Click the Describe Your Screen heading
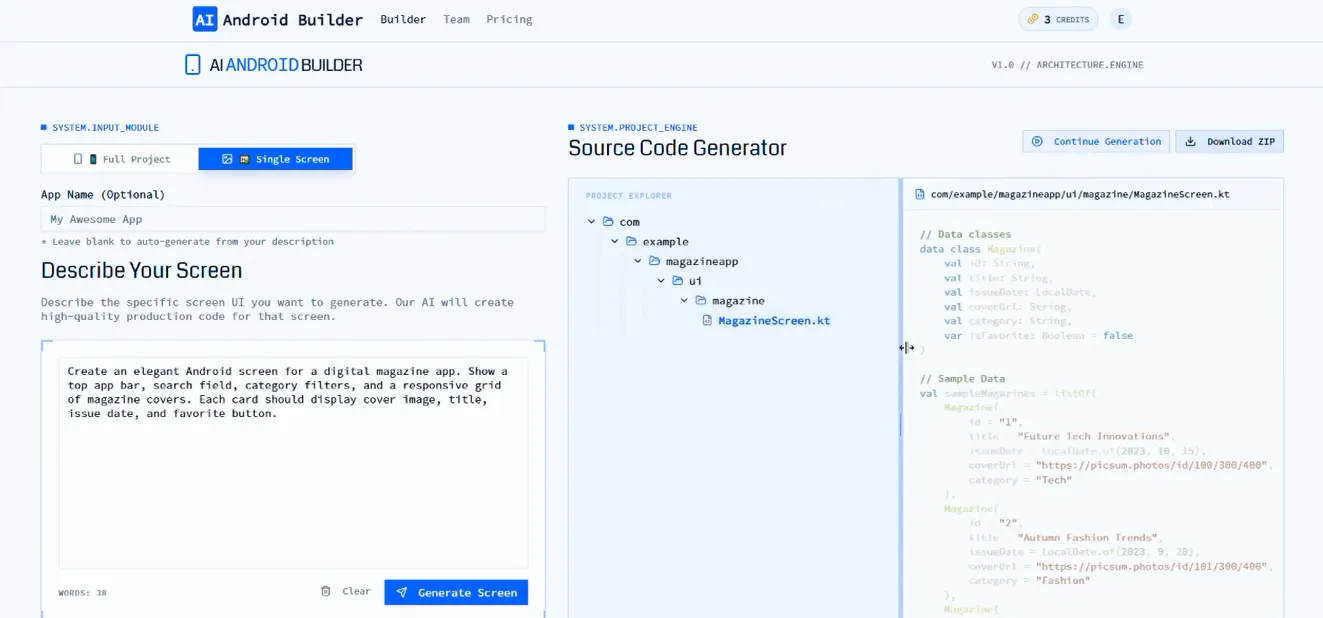This screenshot has height=618, width=1323. (141, 270)
